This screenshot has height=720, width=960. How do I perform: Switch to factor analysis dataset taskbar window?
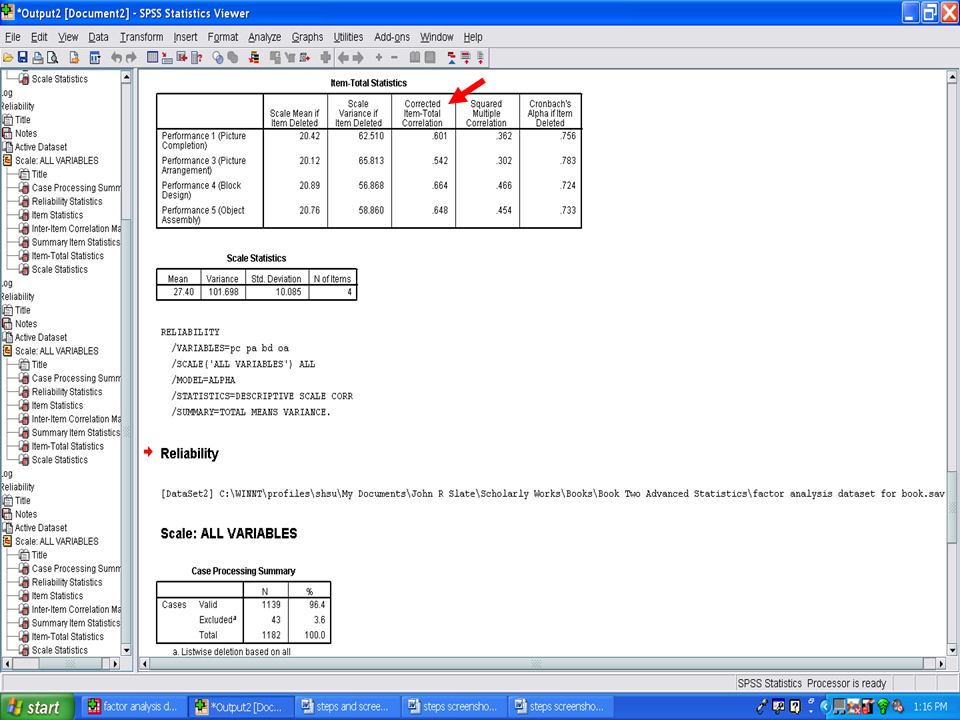tap(133, 707)
